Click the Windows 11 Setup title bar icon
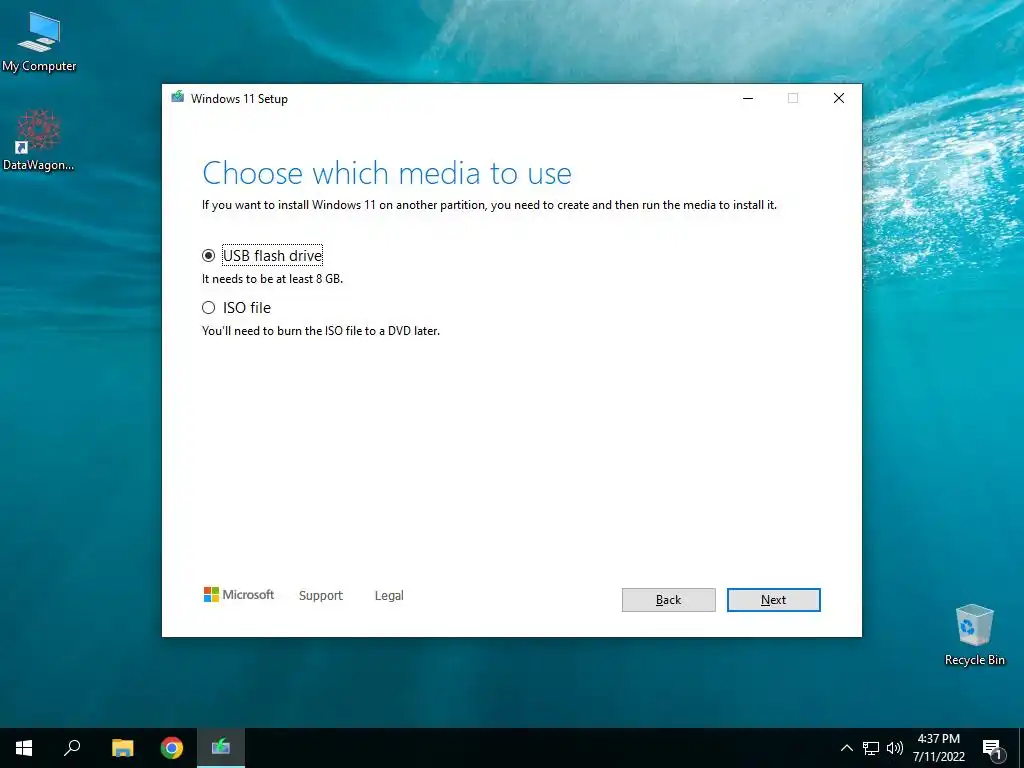 pyautogui.click(x=178, y=97)
